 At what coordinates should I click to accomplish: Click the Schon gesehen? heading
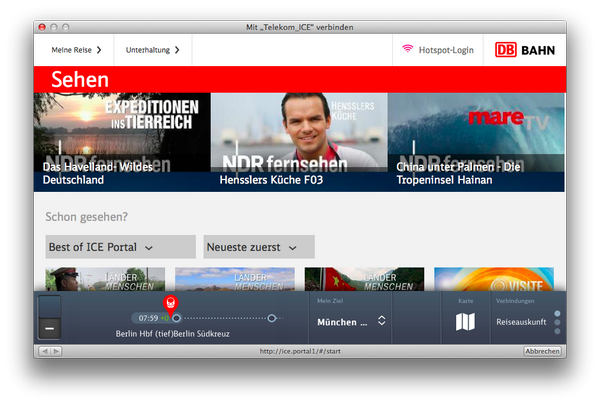pyautogui.click(x=86, y=217)
